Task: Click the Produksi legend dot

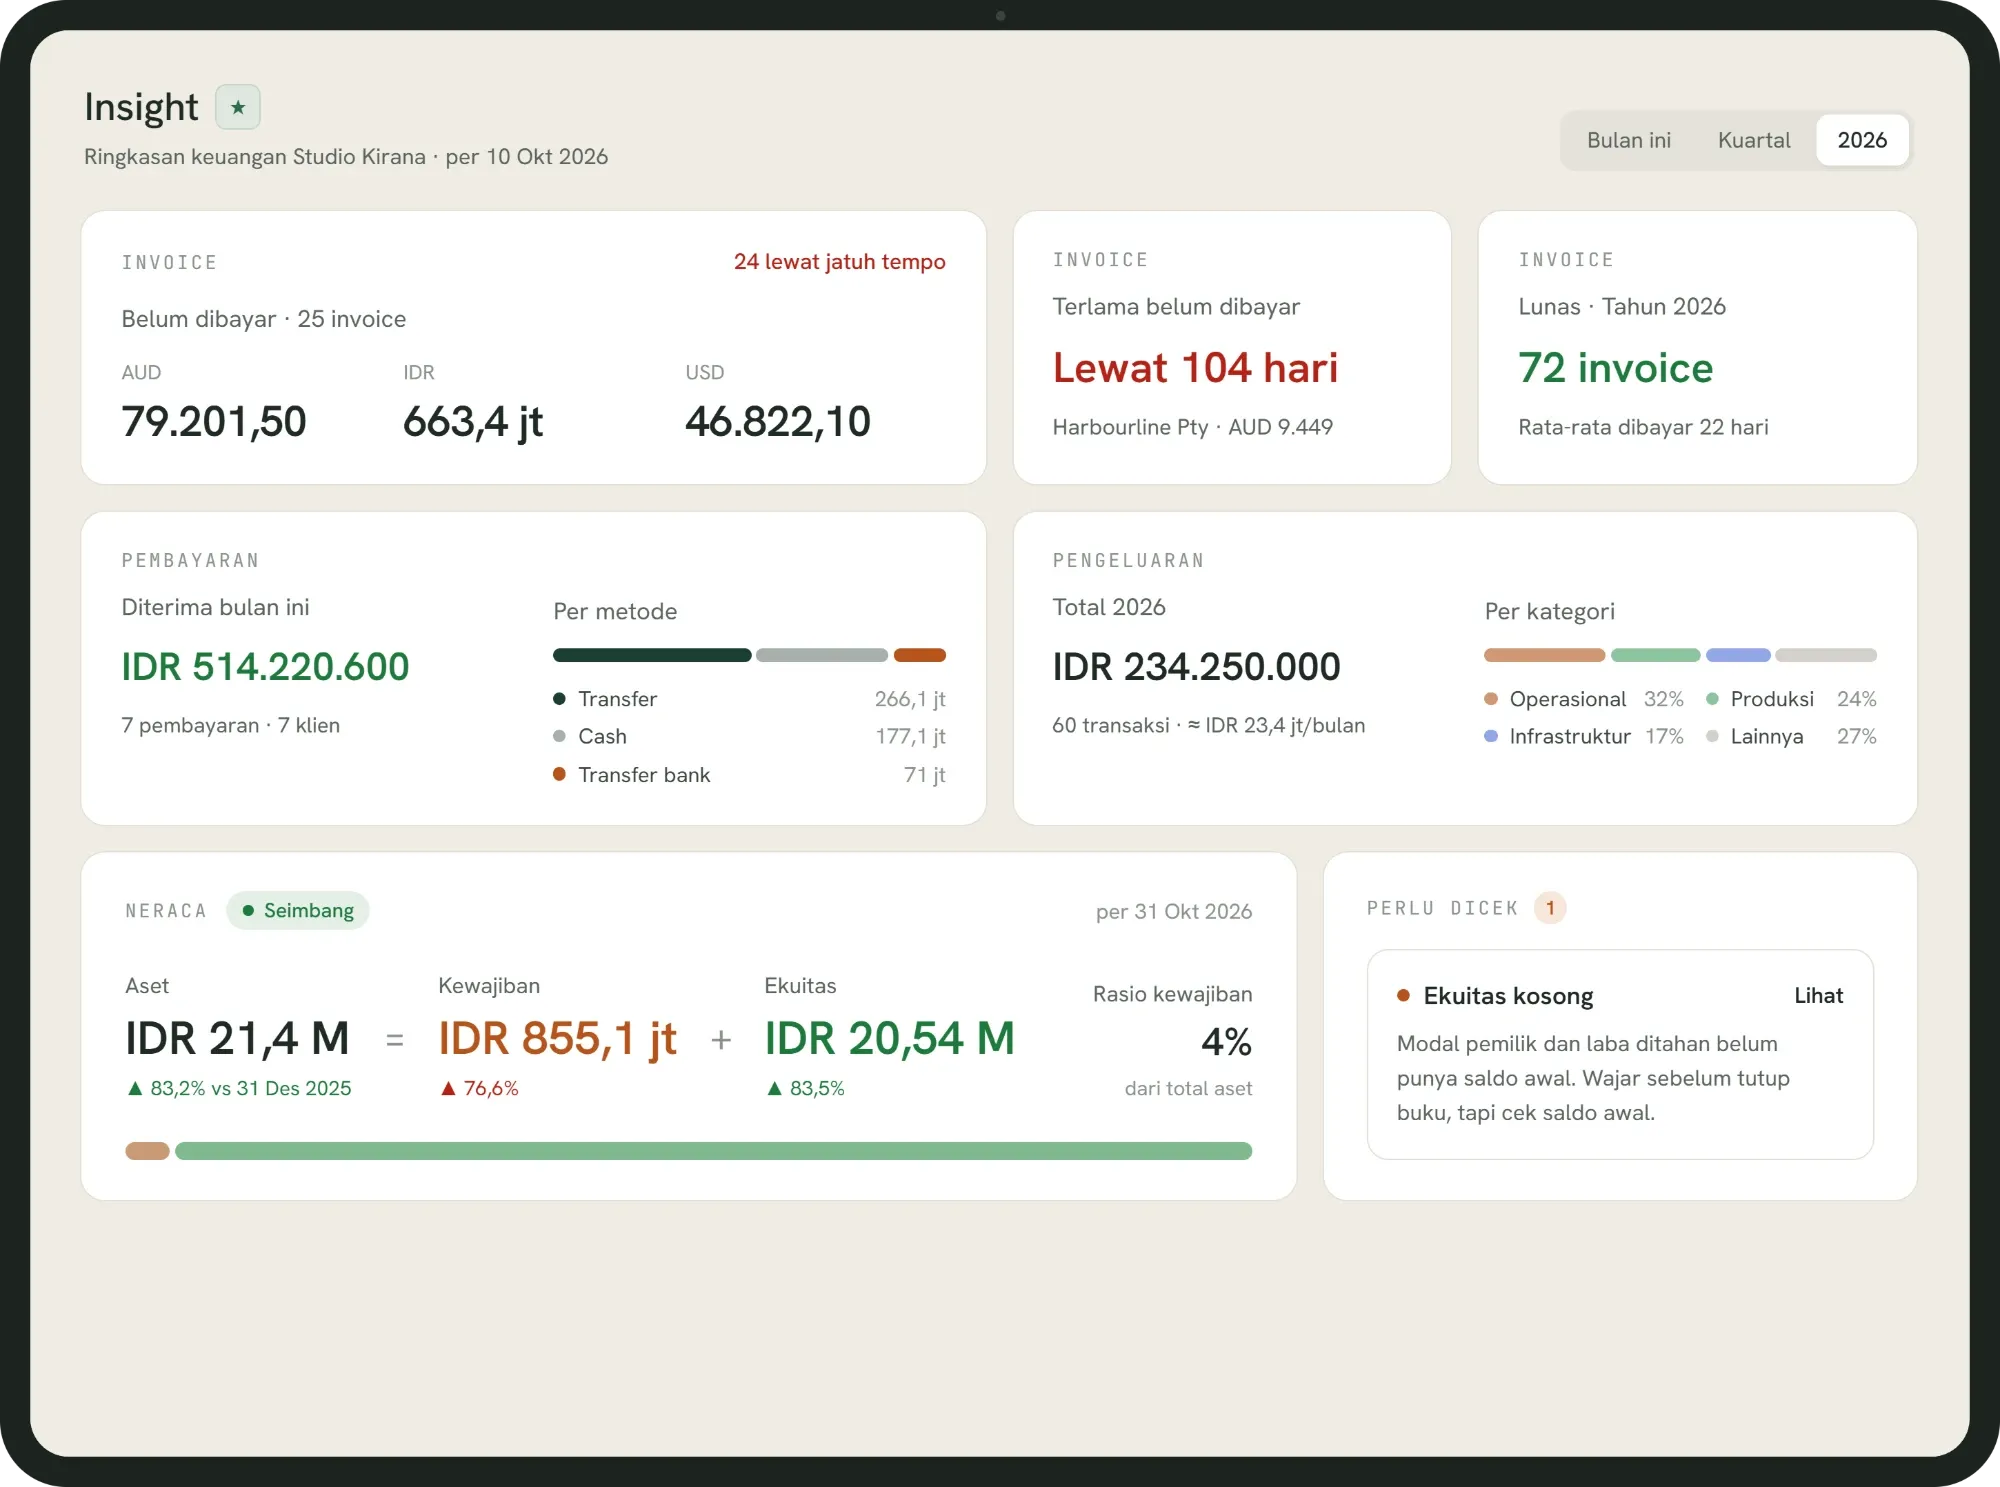Action: [1712, 698]
